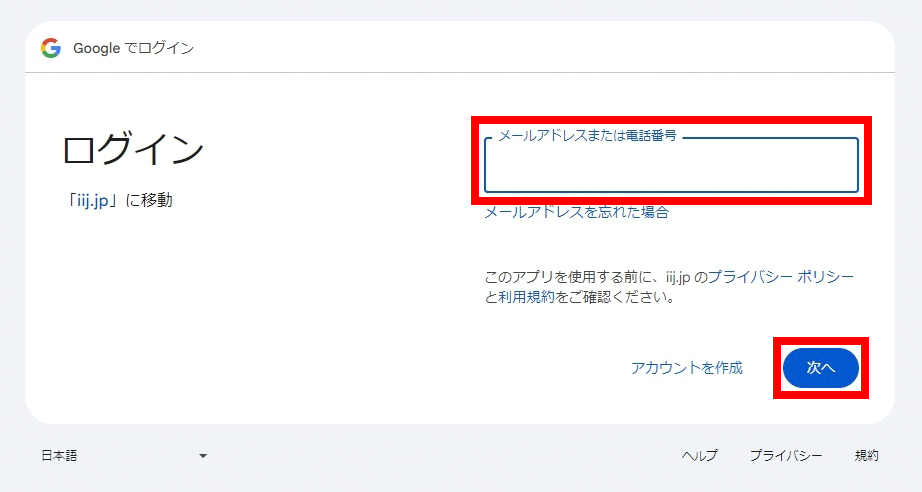Screen dimensions: 922x492
Task: Open the プライバシー footer link
Action: point(786,456)
